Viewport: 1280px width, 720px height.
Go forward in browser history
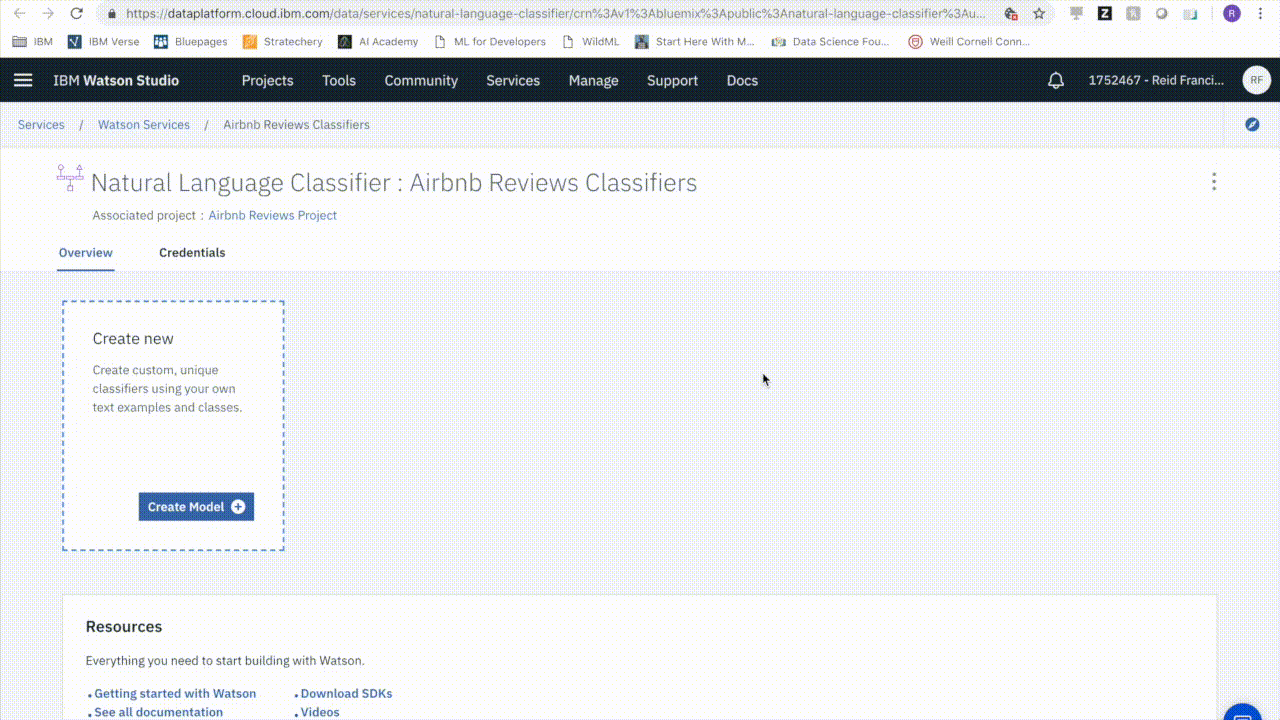48,14
